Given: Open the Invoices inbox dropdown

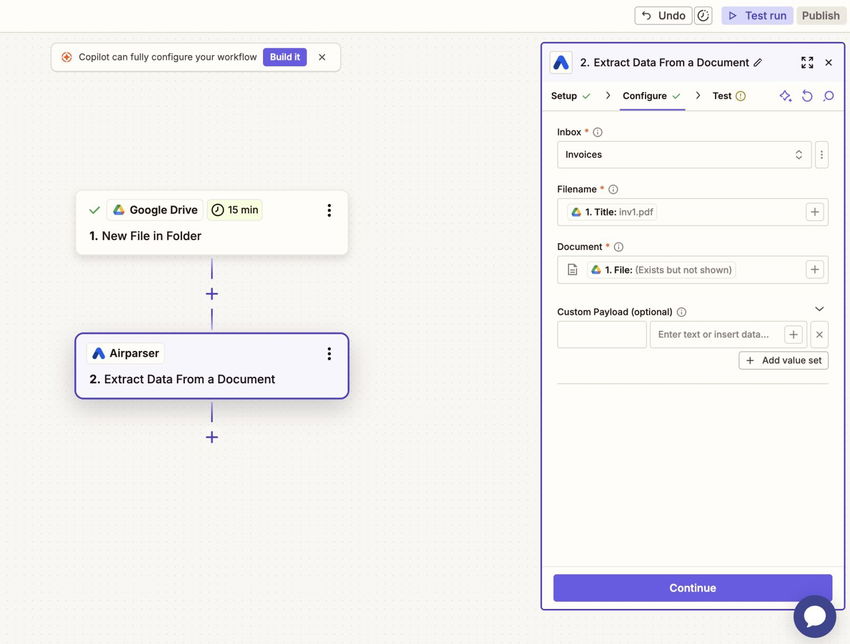Looking at the screenshot, I should 684,155.
